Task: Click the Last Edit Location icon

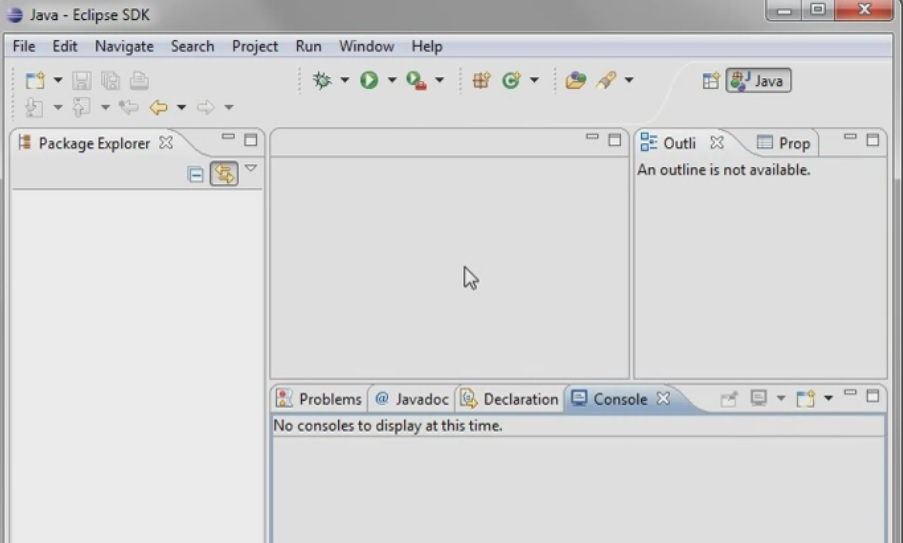Action: (x=128, y=107)
